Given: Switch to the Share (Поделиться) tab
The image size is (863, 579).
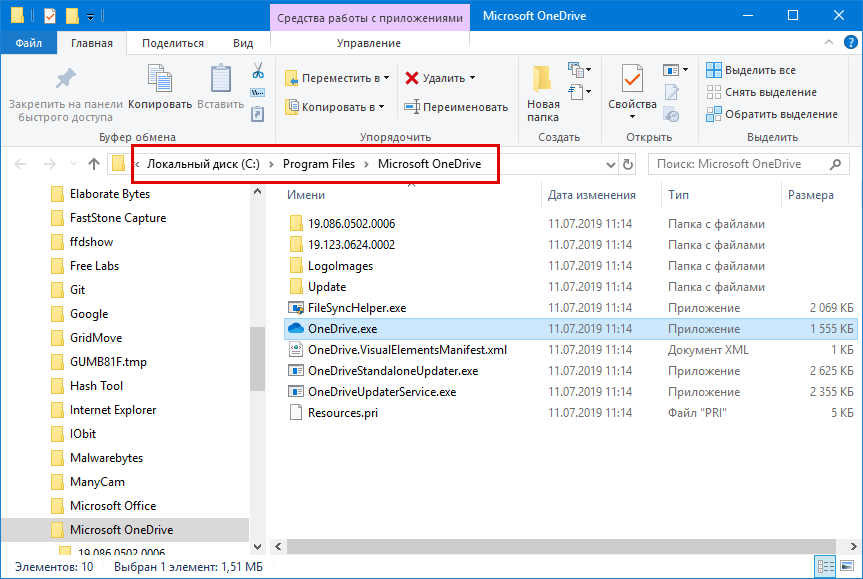Looking at the screenshot, I should (173, 43).
